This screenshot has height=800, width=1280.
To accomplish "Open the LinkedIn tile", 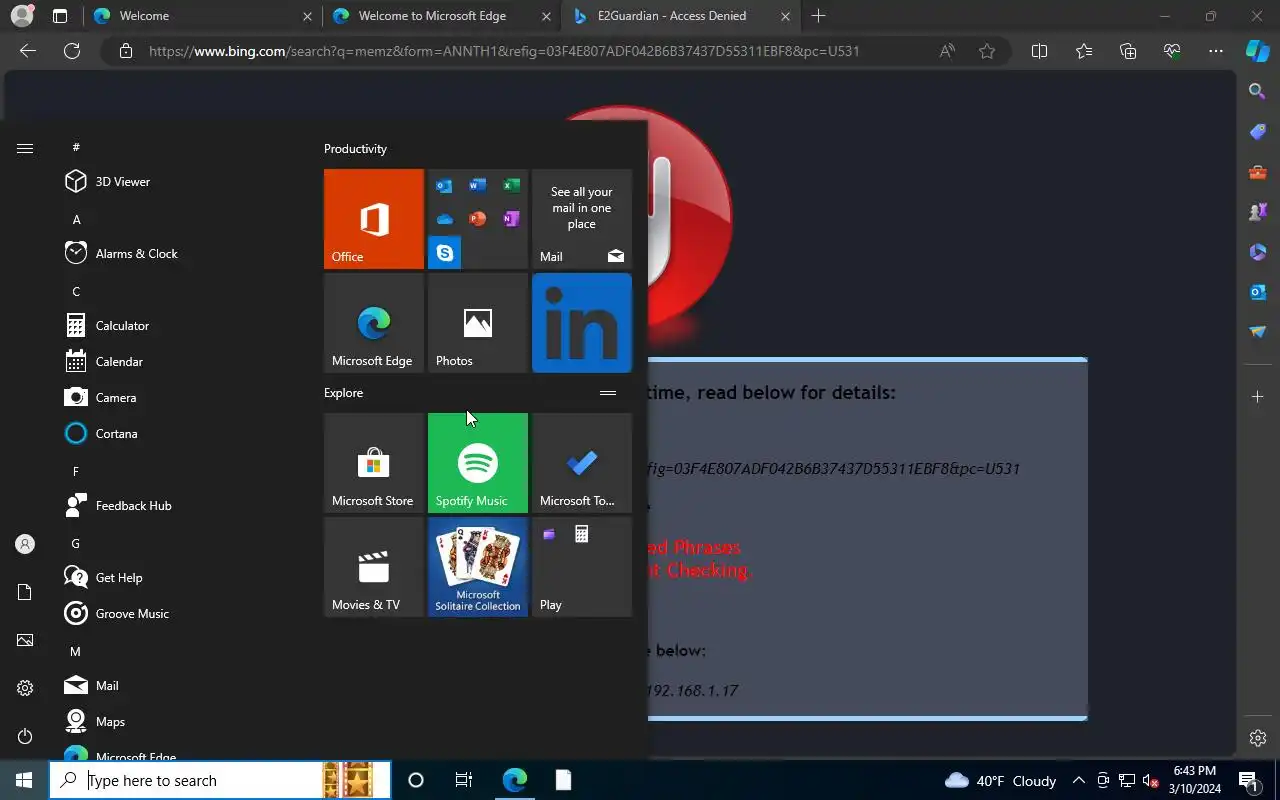I will pyautogui.click(x=582, y=323).
